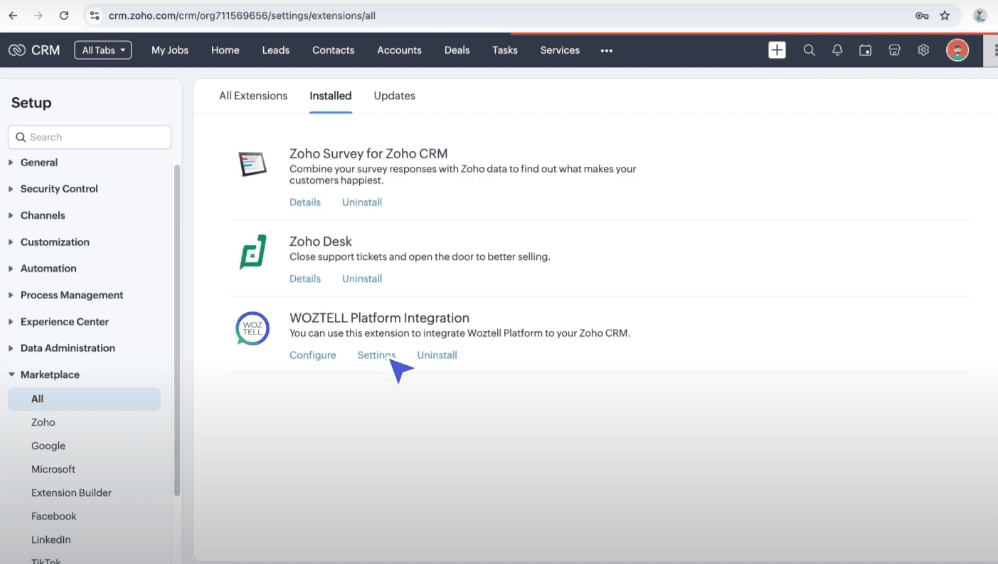The image size is (998, 564).
Task: Switch to the Updates tab
Action: point(395,95)
